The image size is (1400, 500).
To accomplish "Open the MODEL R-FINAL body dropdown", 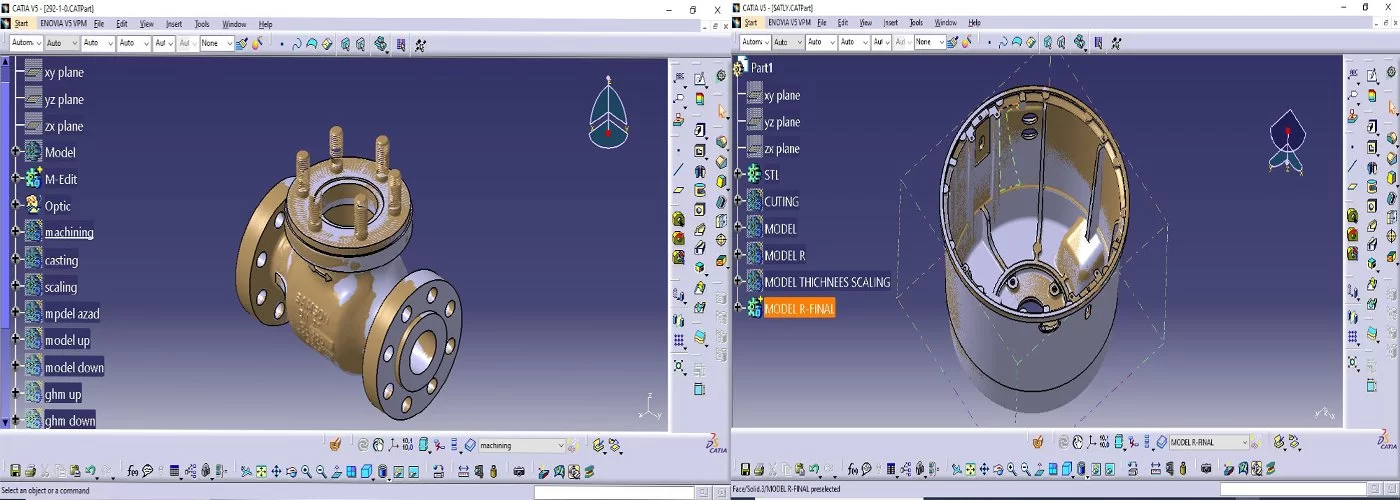I will pos(1245,443).
